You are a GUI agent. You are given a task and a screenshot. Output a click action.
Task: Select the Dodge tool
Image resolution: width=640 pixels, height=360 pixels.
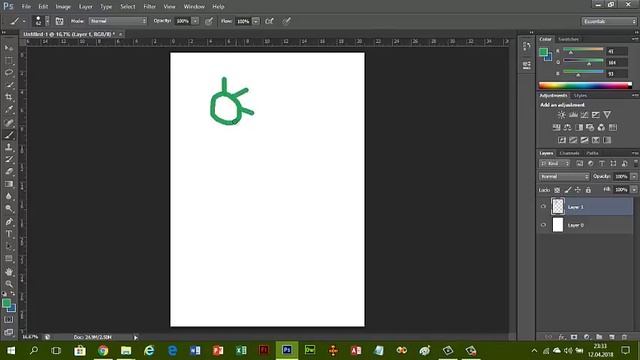[x=9, y=209]
